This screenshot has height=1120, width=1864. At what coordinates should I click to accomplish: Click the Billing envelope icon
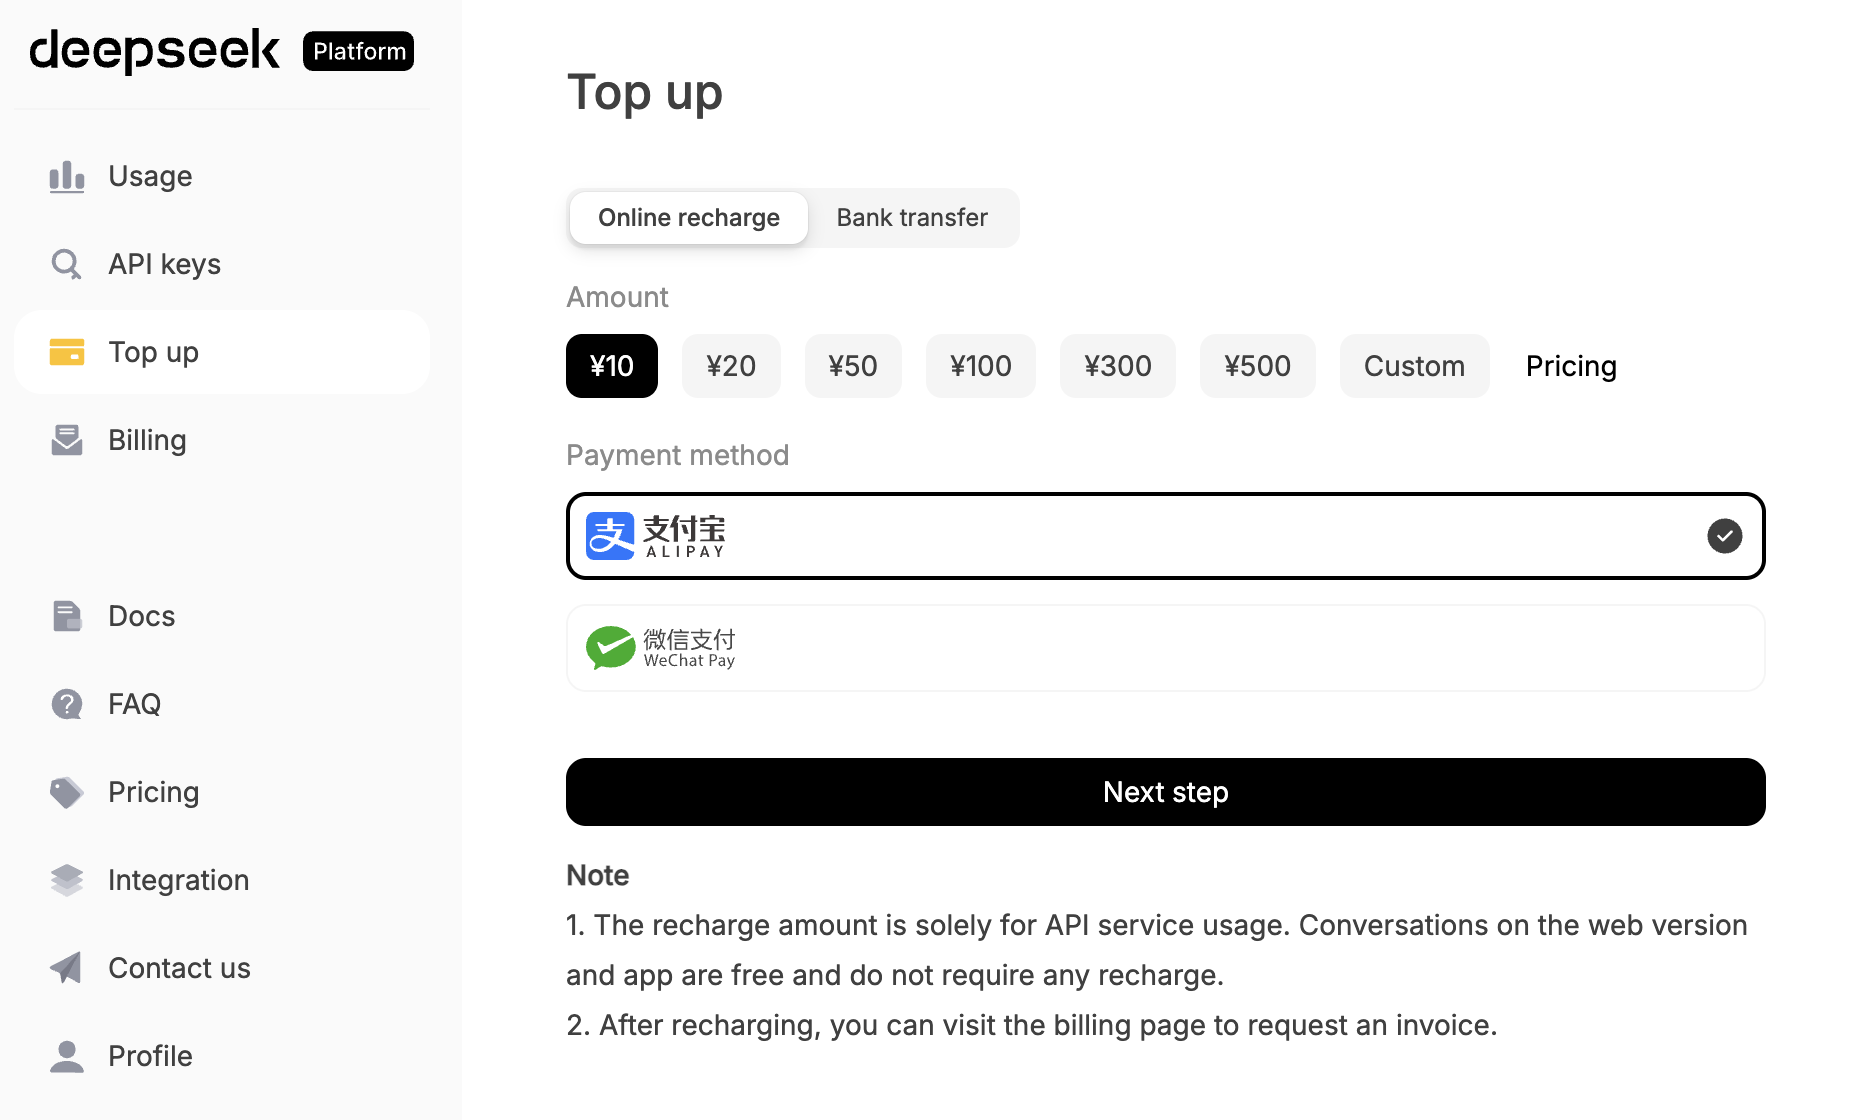(67, 440)
